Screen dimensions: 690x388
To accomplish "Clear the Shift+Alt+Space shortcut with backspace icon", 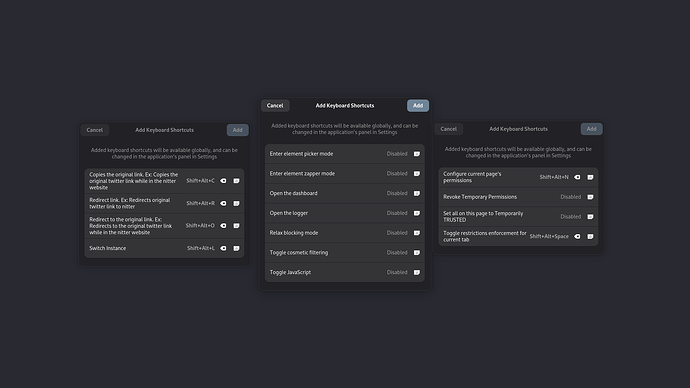I will coord(577,236).
